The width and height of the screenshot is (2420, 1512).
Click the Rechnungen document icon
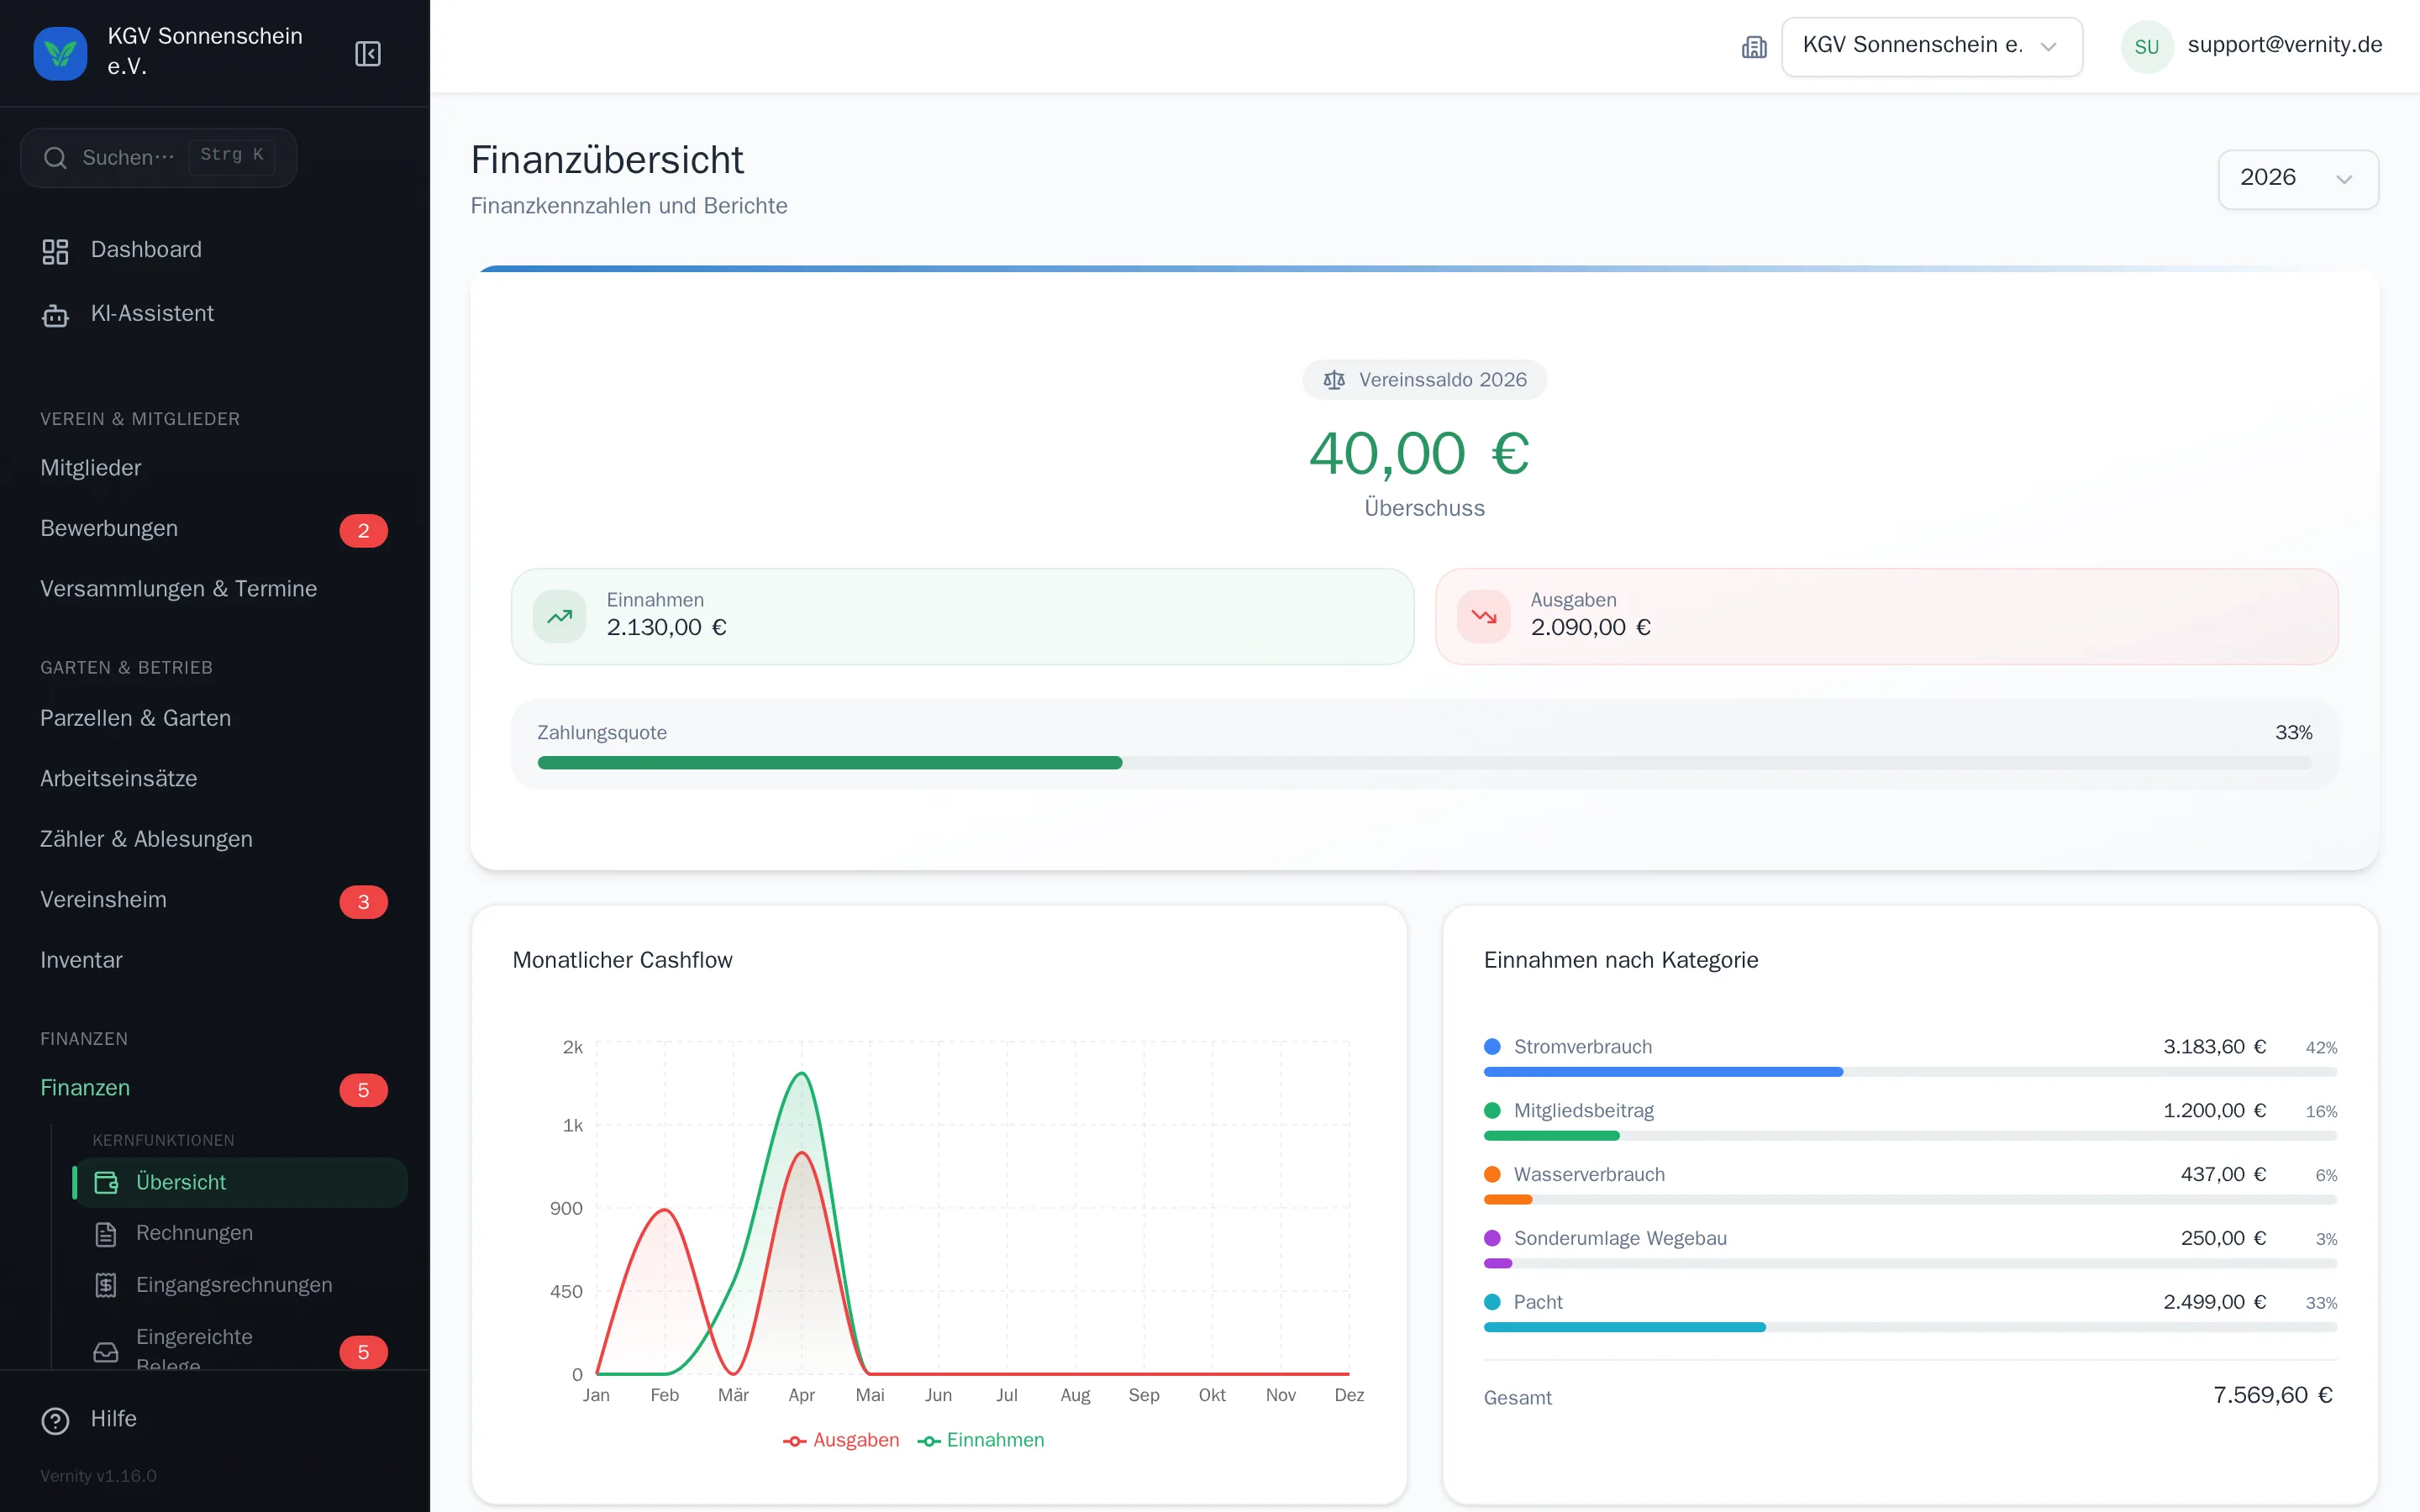(106, 1234)
